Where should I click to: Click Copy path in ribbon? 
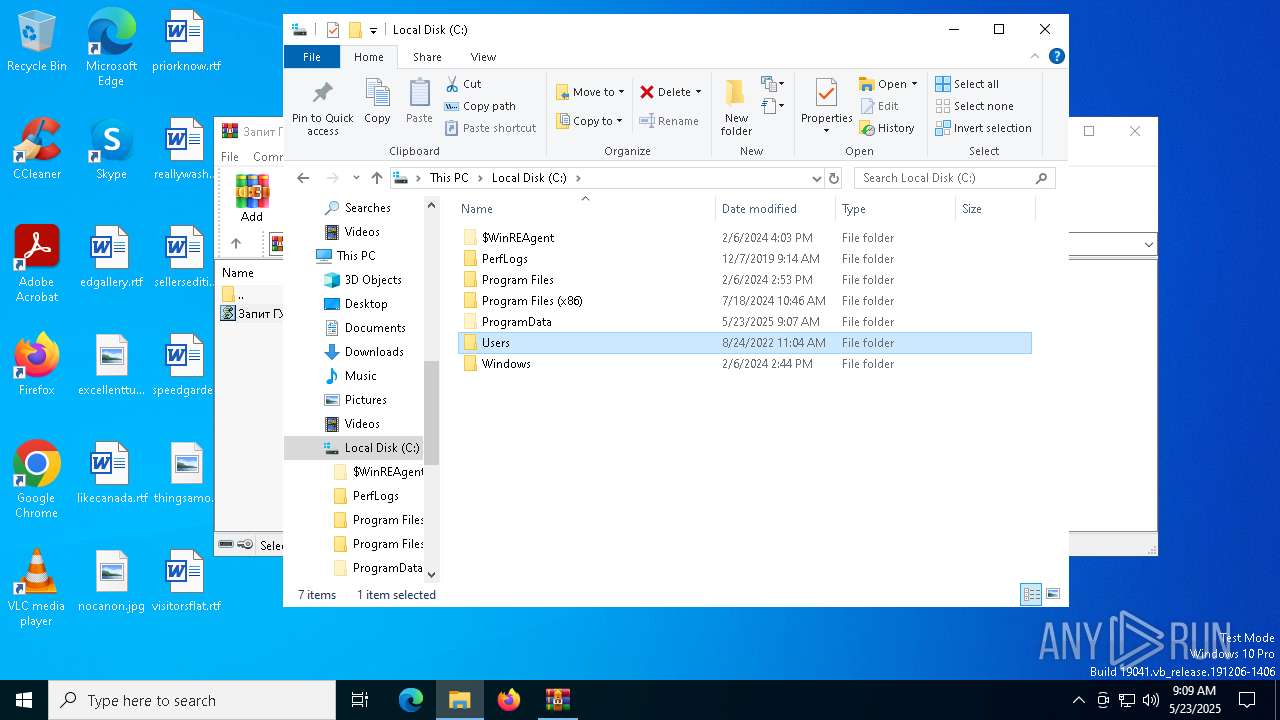pyautogui.click(x=480, y=106)
